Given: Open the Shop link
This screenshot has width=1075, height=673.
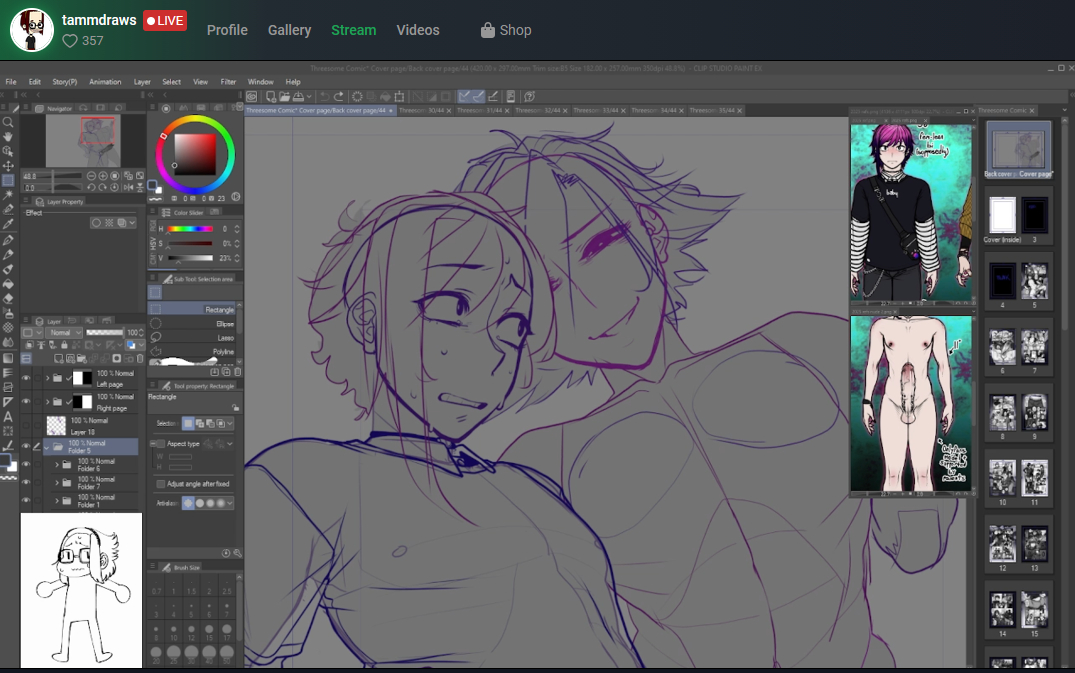Looking at the screenshot, I should click(x=505, y=30).
